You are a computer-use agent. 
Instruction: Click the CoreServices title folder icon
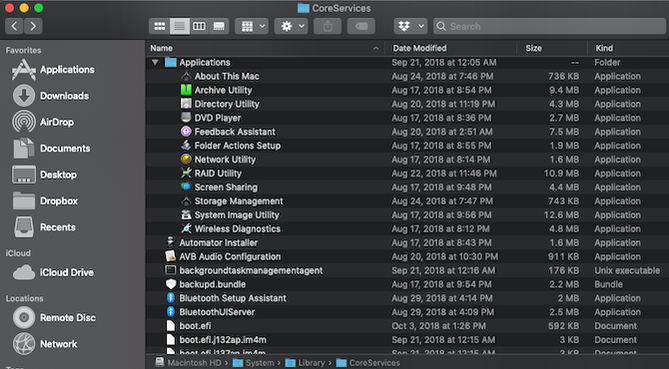(303, 8)
